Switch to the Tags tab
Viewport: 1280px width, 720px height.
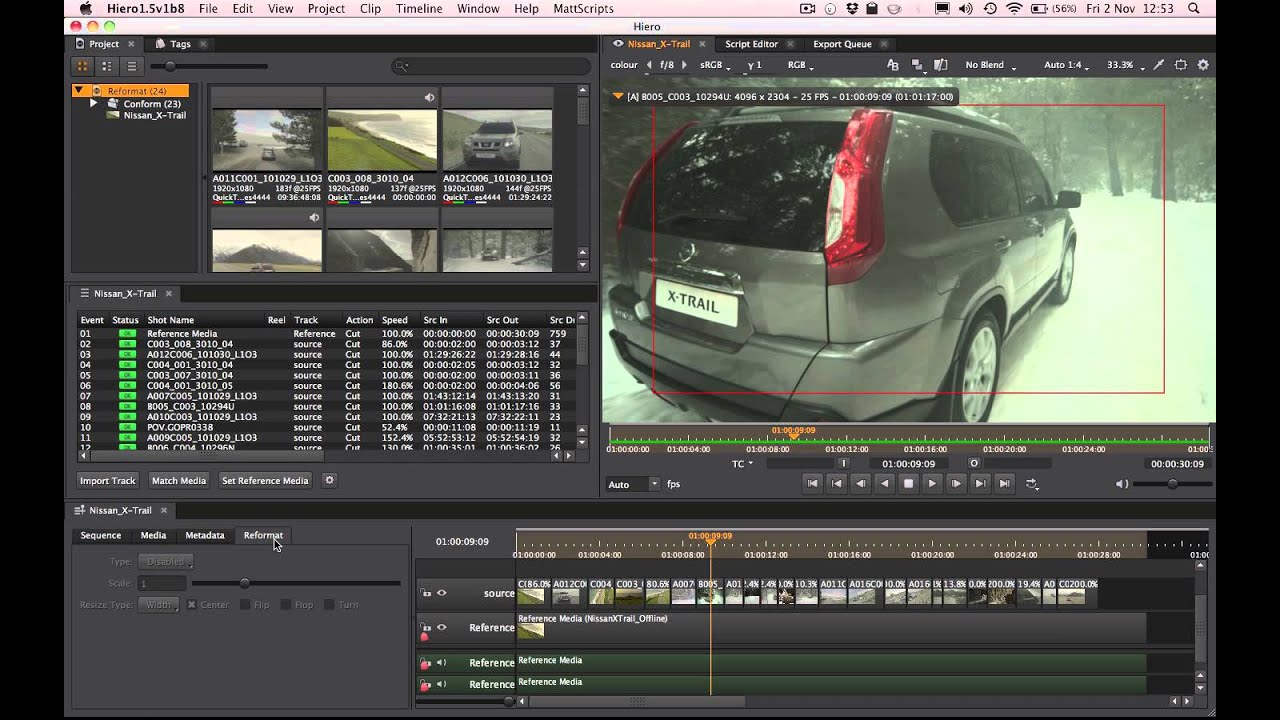180,44
